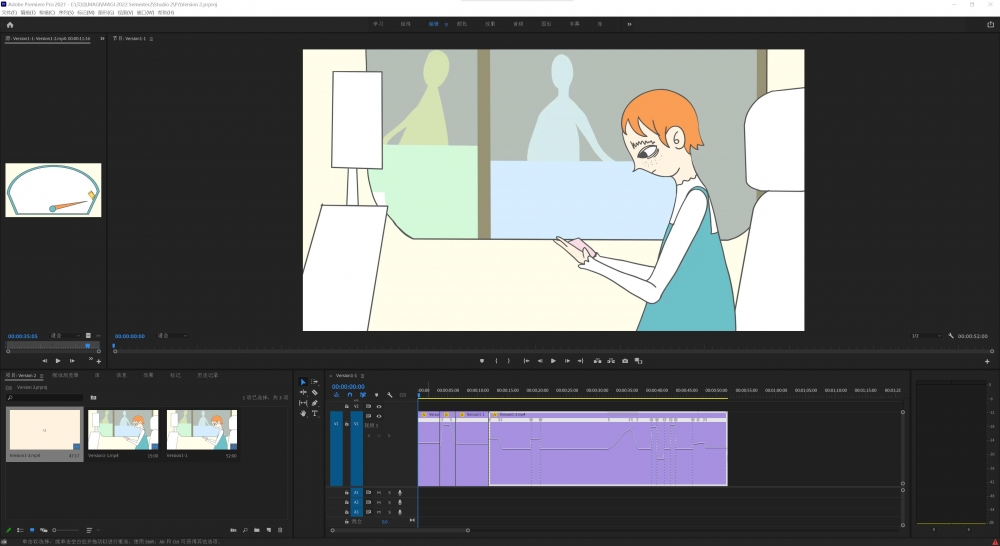Toggle V2 track output eye
Screen dimensions: 1000x546
tap(379, 406)
